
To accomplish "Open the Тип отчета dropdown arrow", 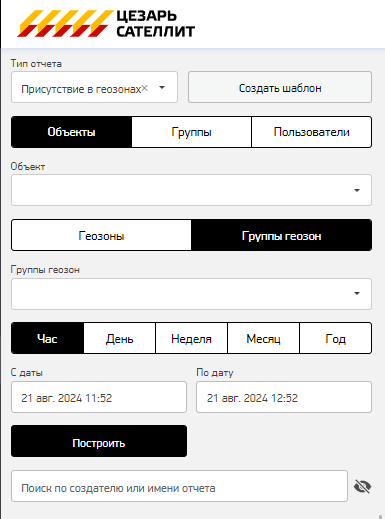I will click(162, 88).
